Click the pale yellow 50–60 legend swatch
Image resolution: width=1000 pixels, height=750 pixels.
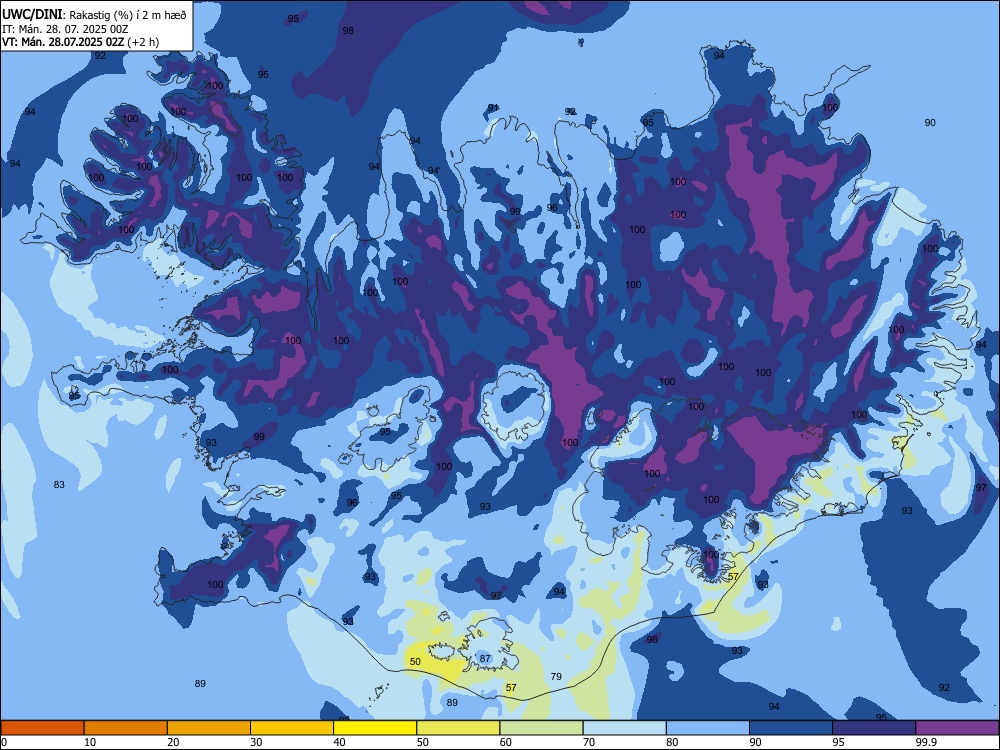pos(458,728)
